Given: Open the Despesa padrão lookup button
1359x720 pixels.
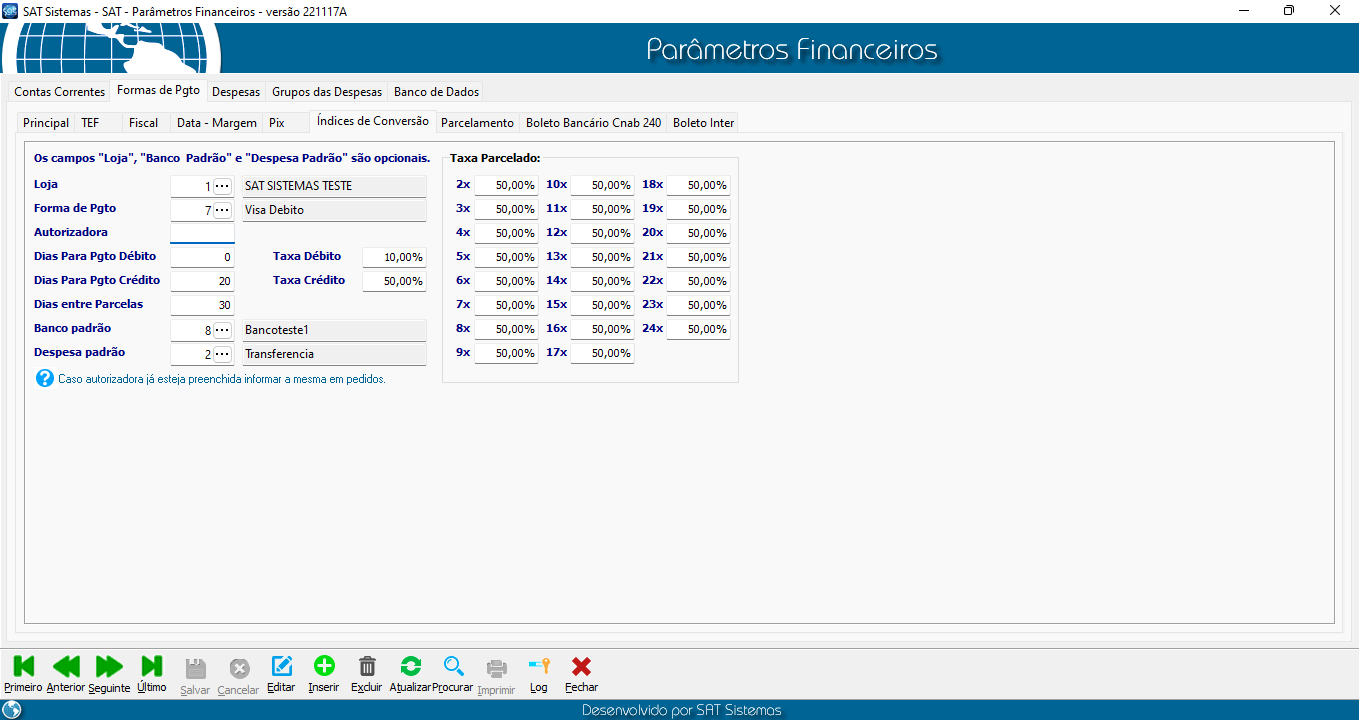Looking at the screenshot, I should click(x=222, y=354).
